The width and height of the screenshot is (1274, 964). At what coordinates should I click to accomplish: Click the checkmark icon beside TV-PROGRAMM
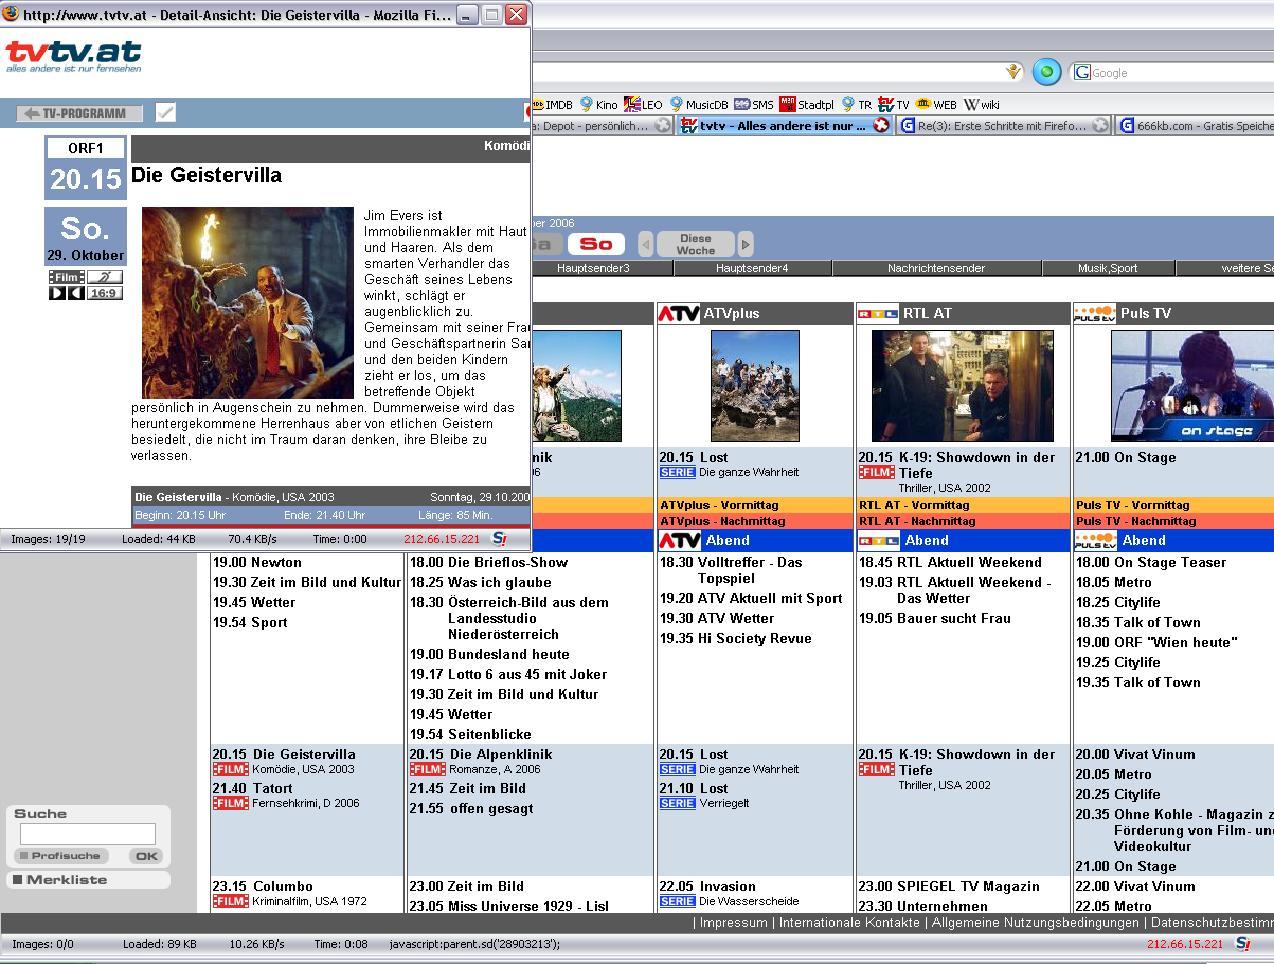[x=166, y=113]
